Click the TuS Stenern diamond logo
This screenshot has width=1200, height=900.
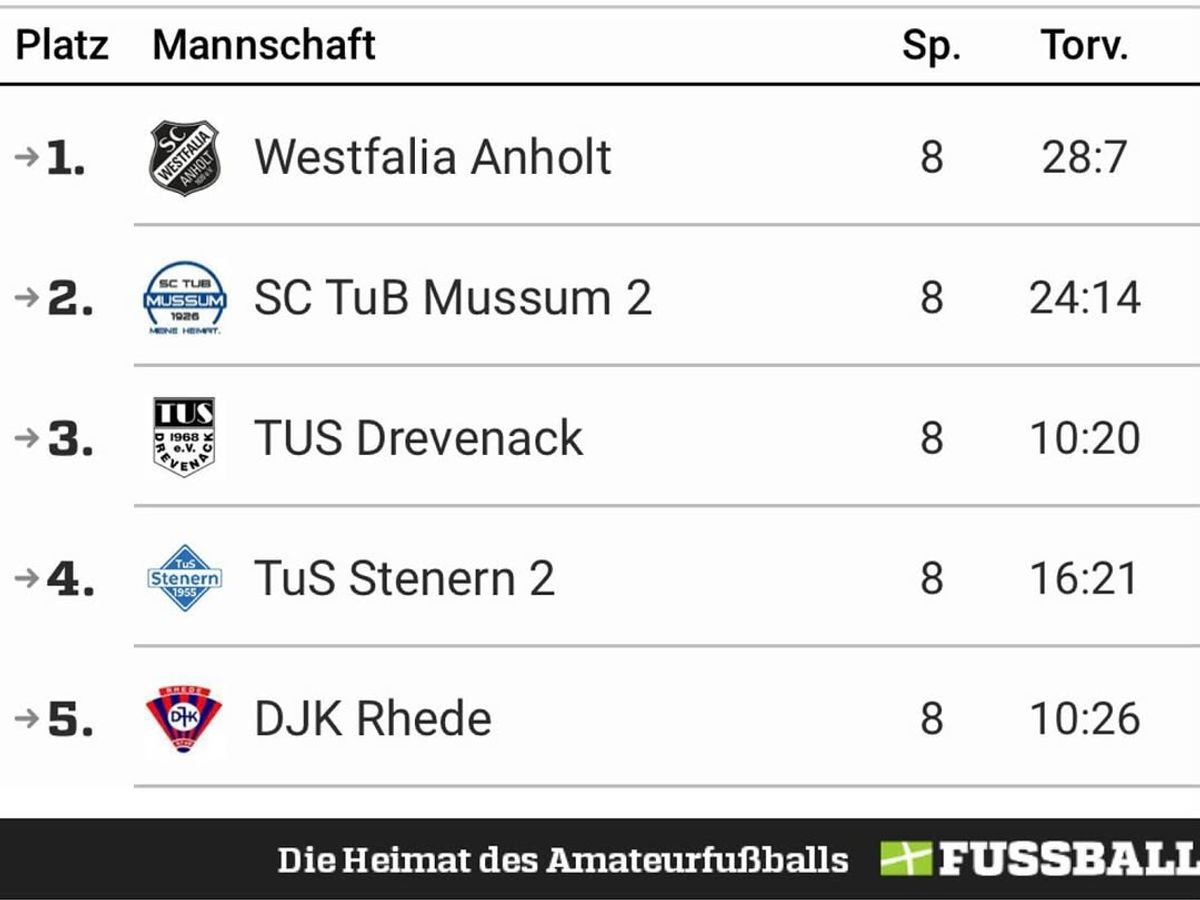pos(184,578)
